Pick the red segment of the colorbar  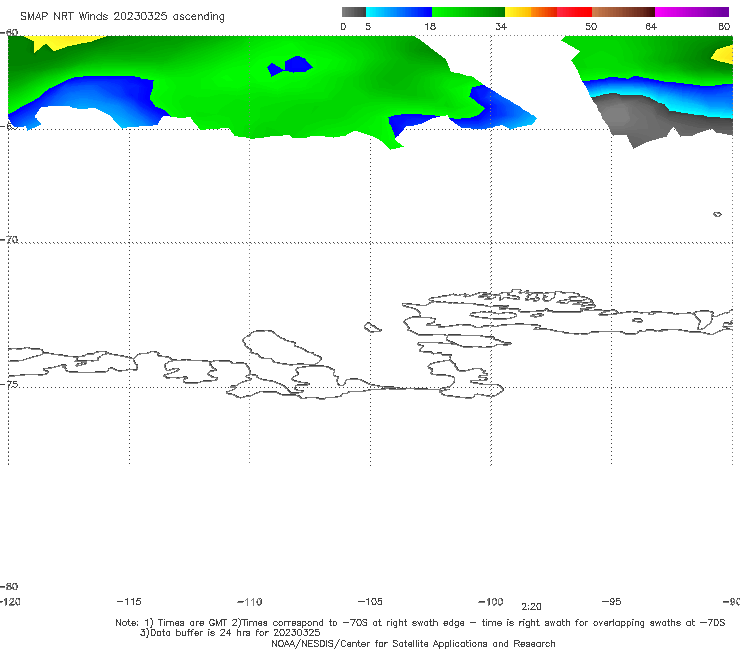574,12
